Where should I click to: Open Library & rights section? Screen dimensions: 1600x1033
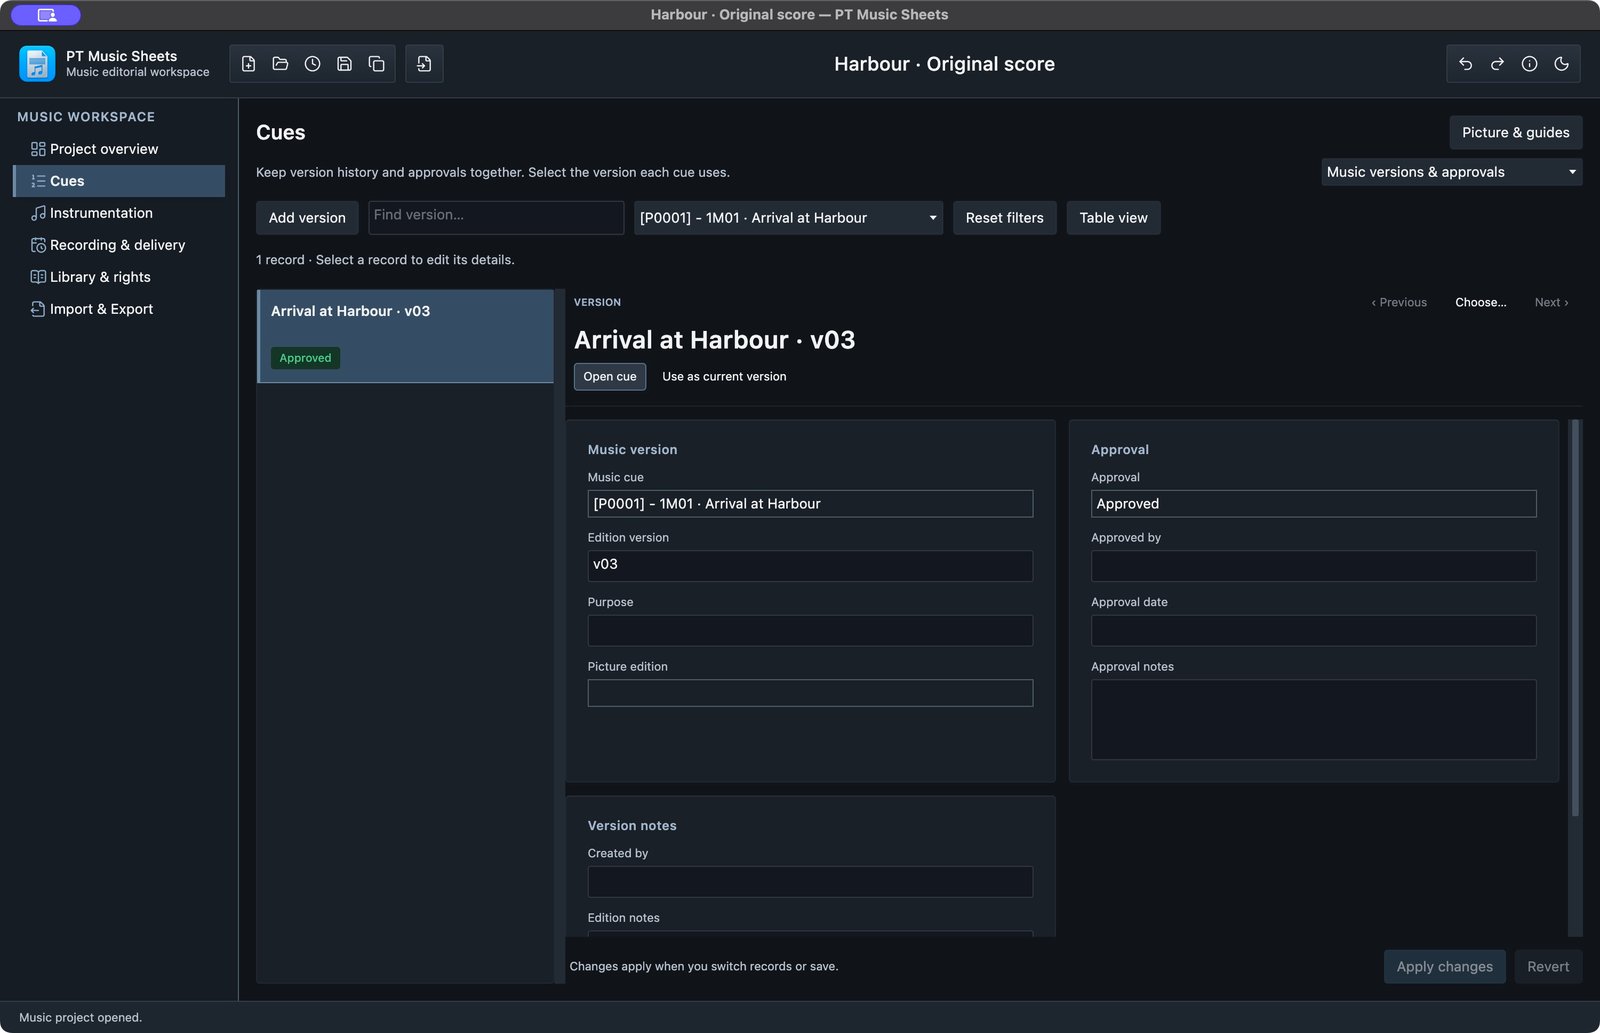(119, 277)
